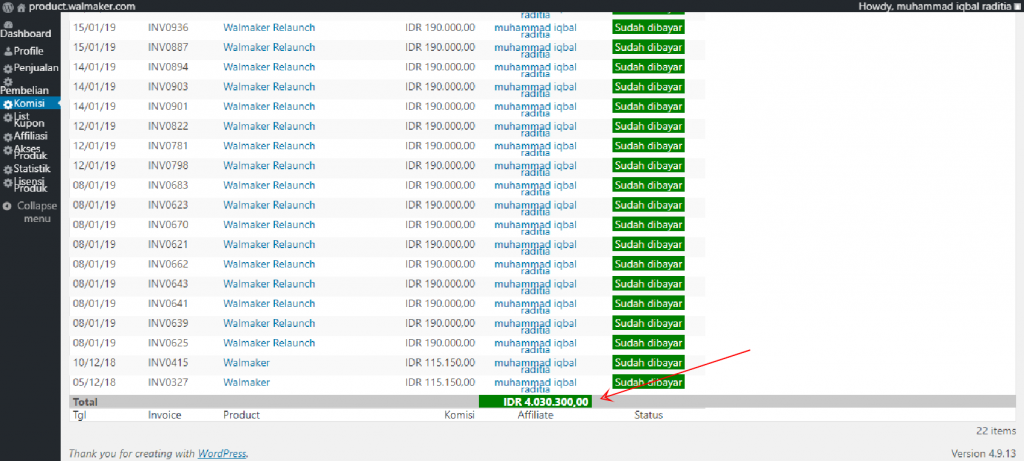Open the WordPress link in the footer
Screen dimensions: 1024x461
222,453
